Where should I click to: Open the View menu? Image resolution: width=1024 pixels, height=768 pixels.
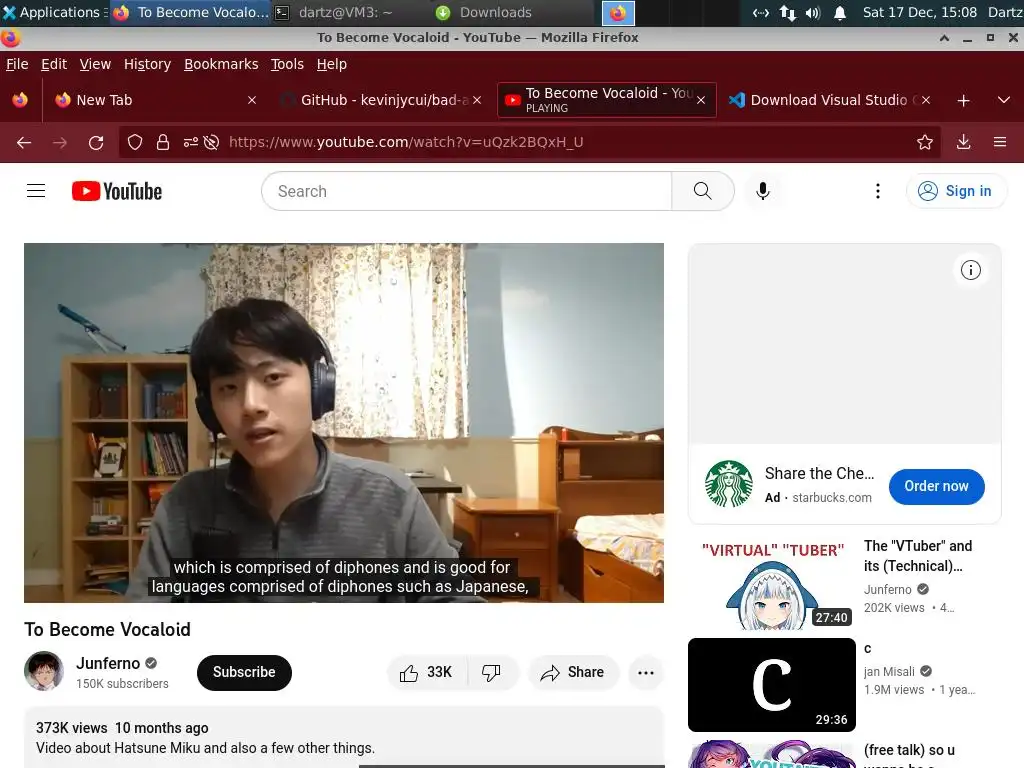point(95,64)
